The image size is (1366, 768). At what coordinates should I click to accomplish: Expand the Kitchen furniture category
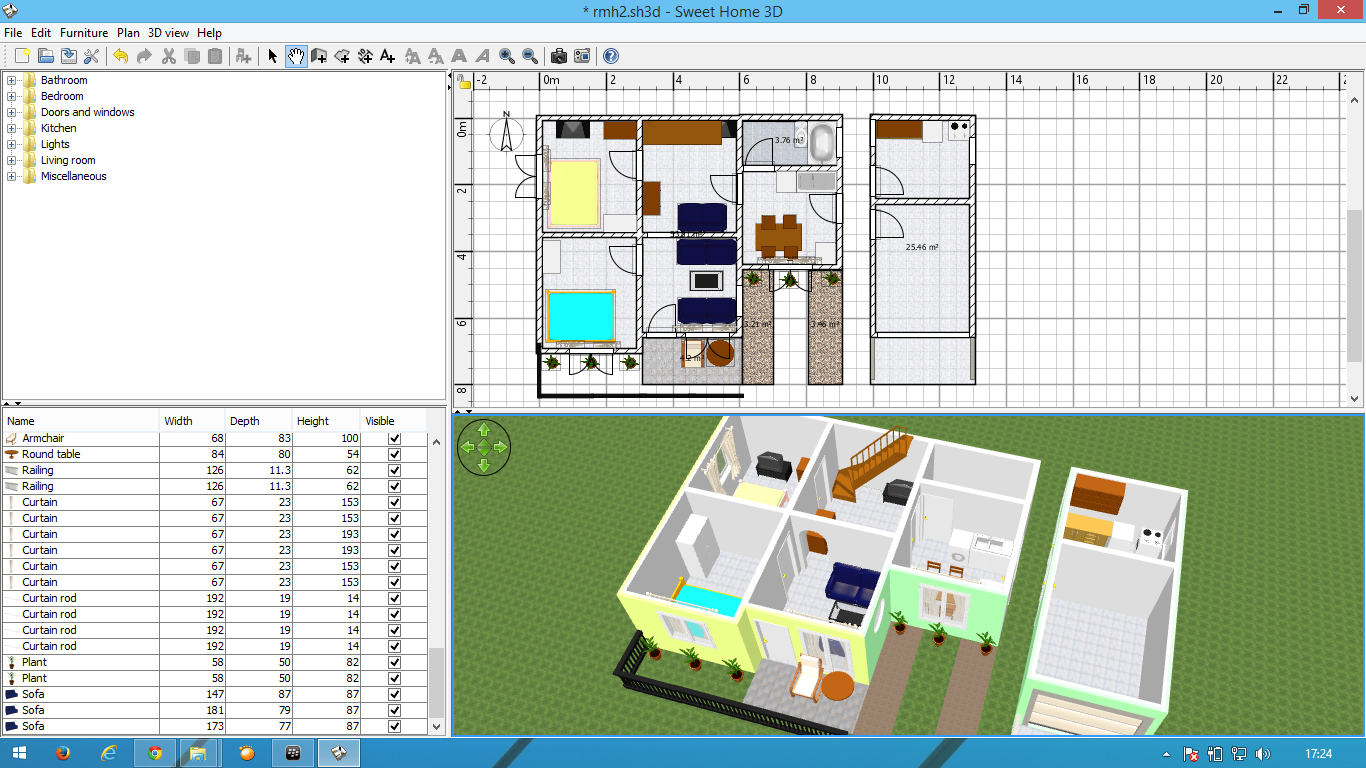(x=9, y=127)
